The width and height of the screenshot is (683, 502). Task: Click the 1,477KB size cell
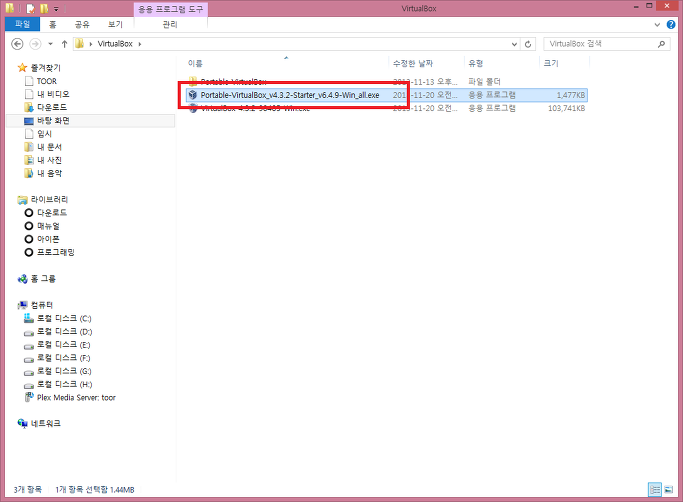(571, 95)
